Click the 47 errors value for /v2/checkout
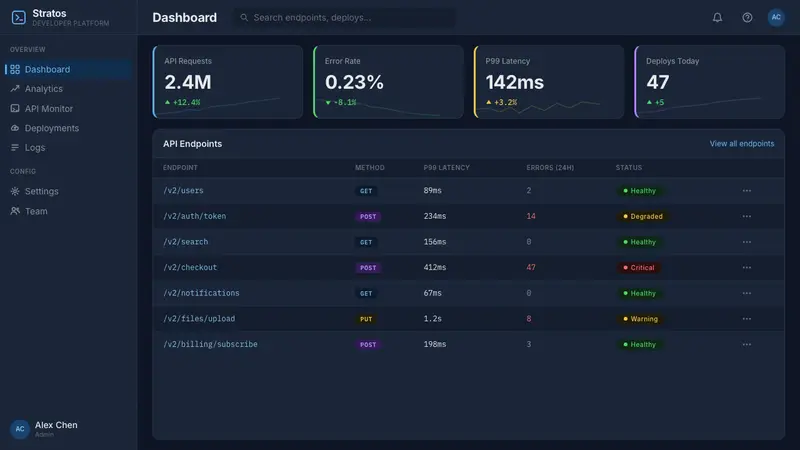This screenshot has height=450, width=800. click(531, 267)
